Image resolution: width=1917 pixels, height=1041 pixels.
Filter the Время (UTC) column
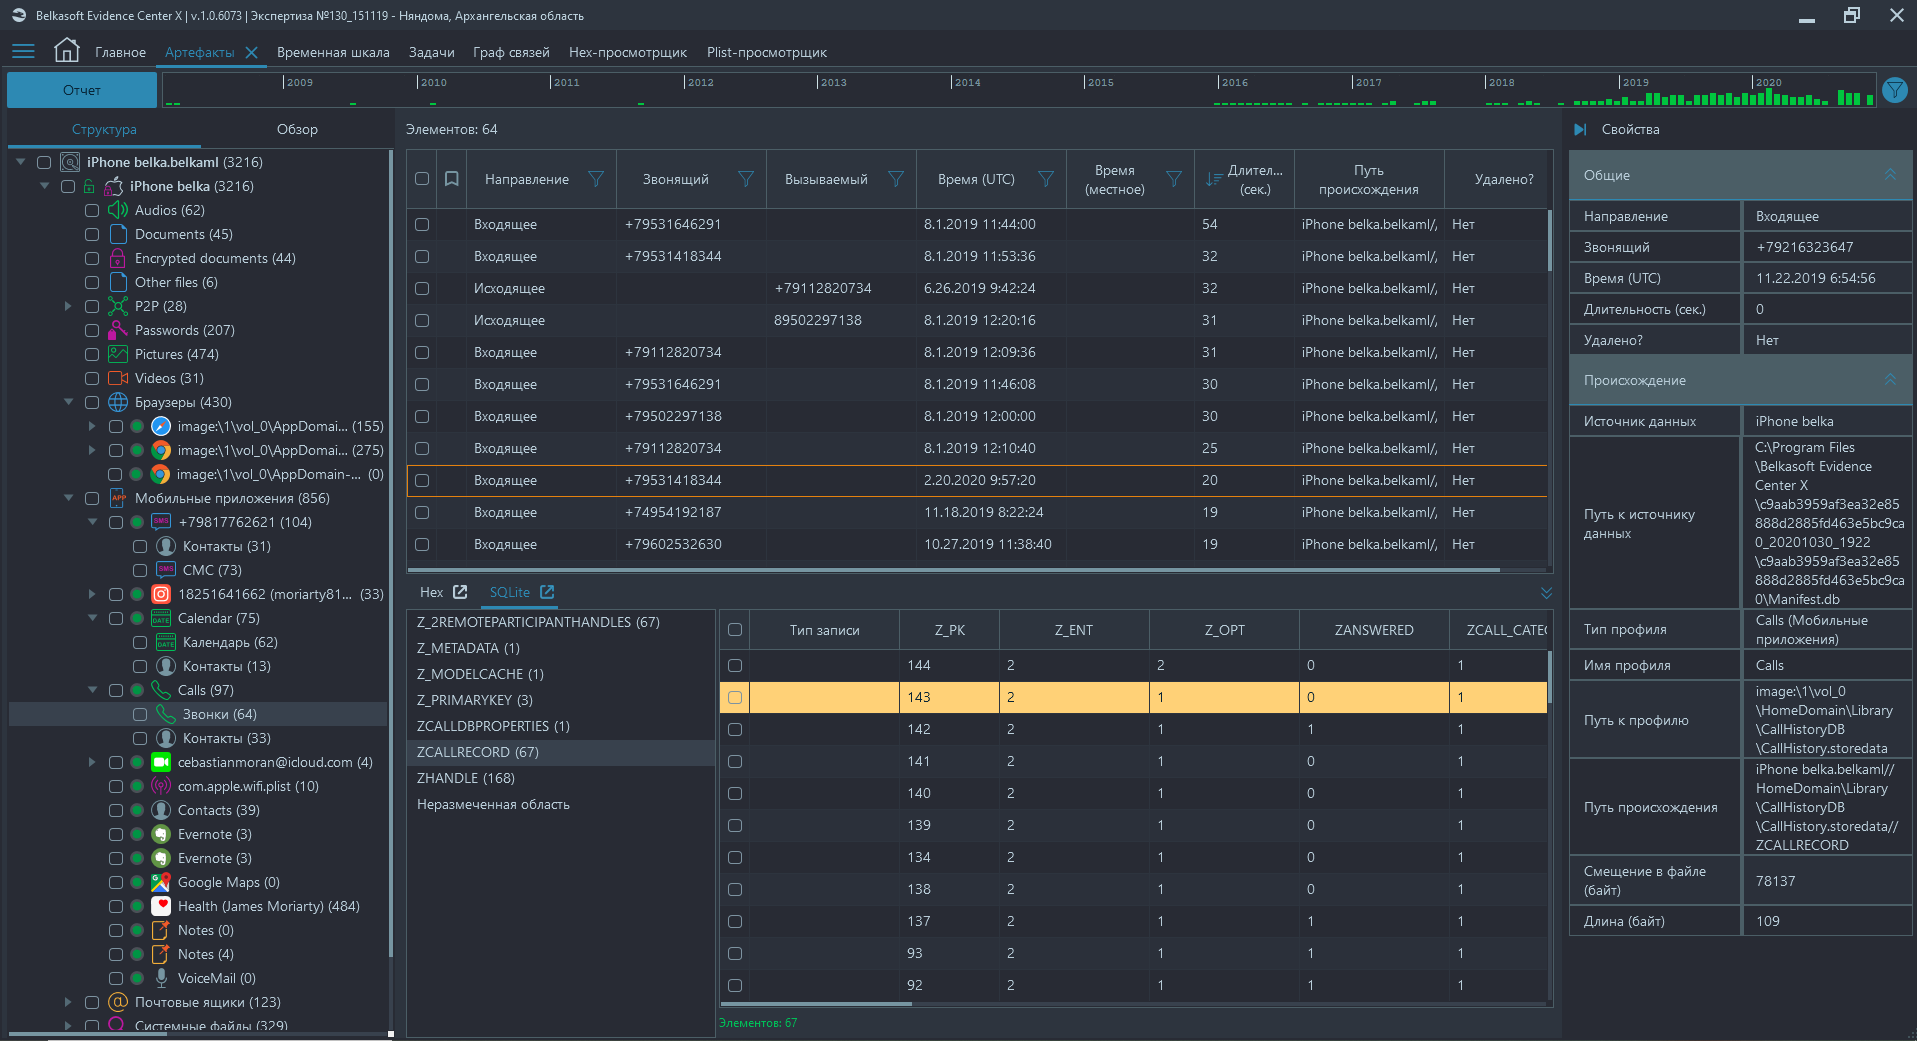(x=1046, y=179)
